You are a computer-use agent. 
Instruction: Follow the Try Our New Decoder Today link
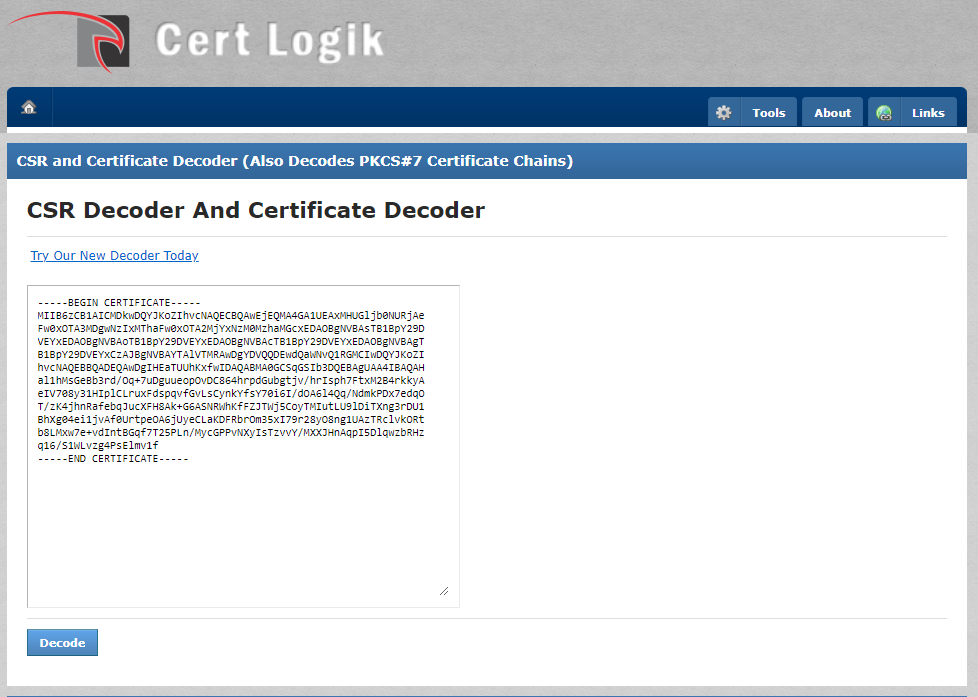click(114, 256)
